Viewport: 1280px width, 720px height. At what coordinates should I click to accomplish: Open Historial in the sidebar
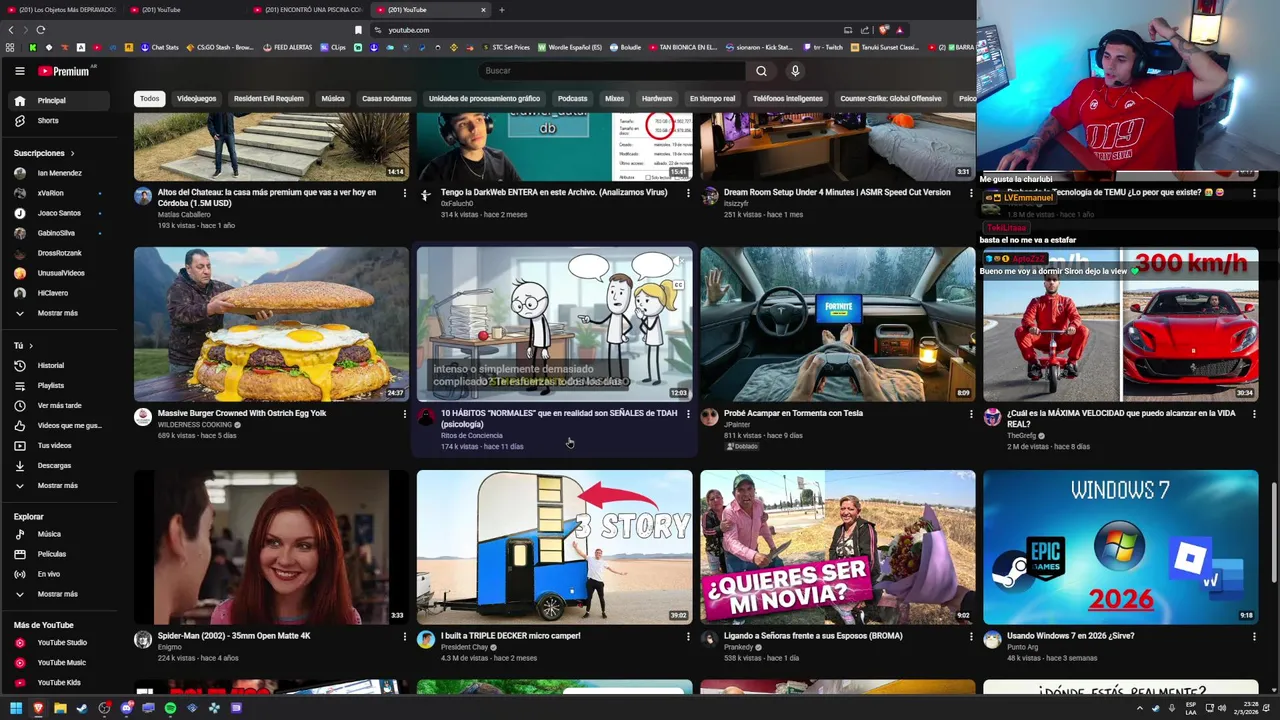60,365
